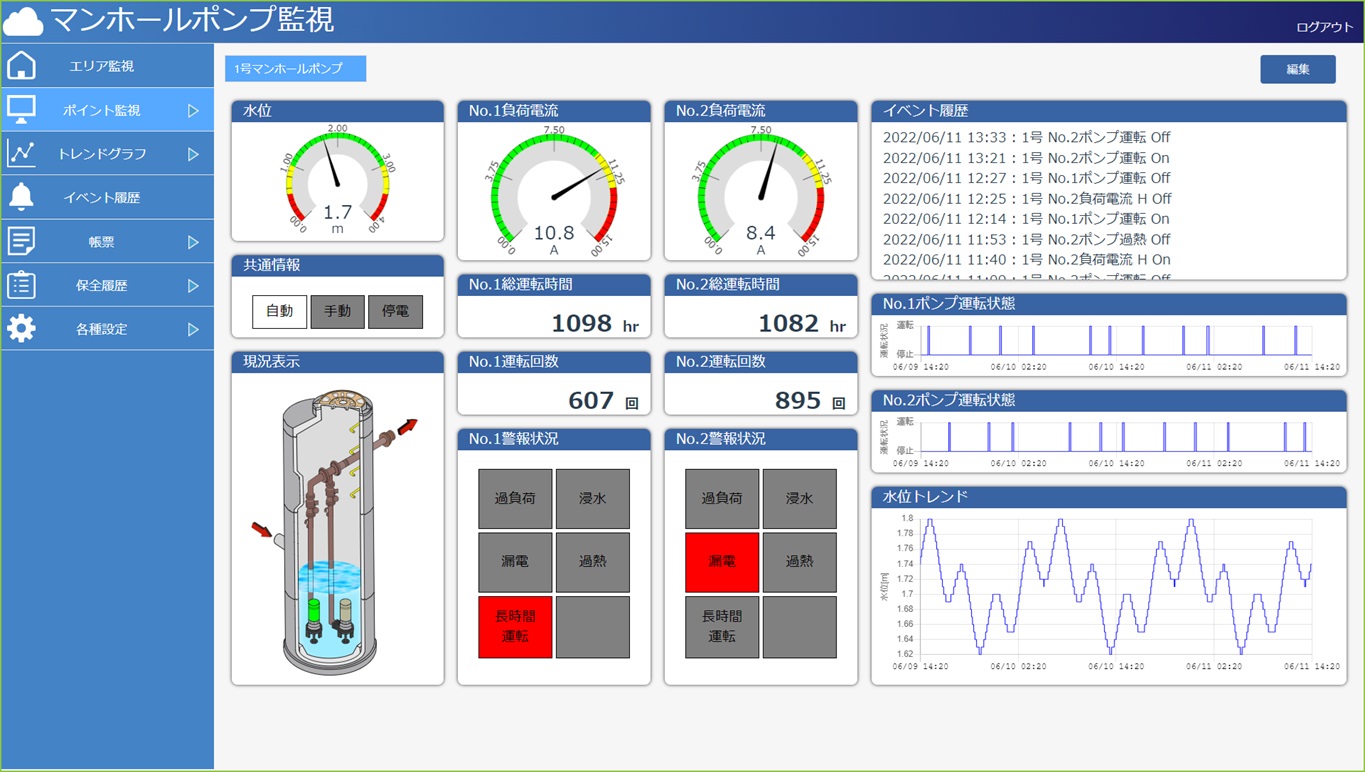Select the 停電 status button

coord(395,312)
